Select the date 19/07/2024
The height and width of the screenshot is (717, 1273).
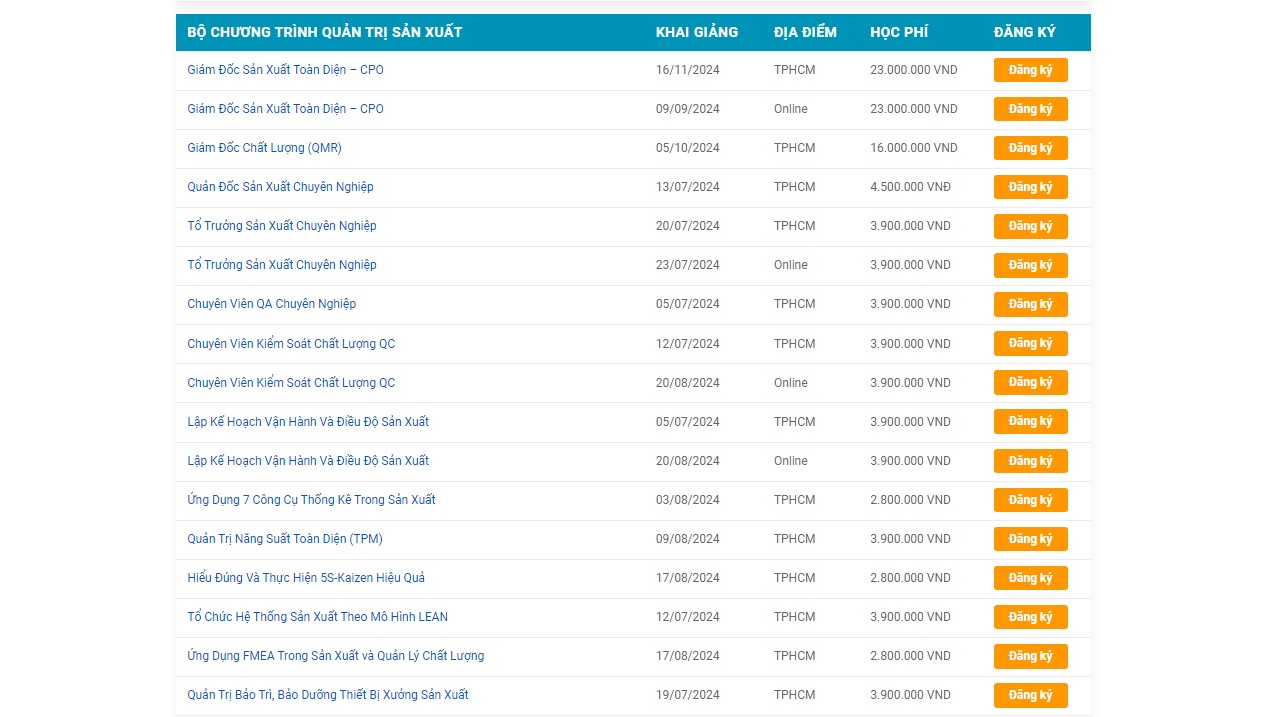coord(688,695)
